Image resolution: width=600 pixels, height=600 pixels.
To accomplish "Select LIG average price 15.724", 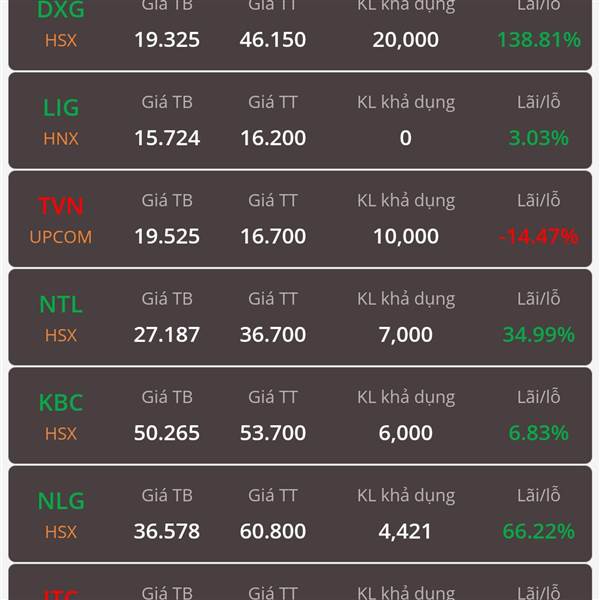I will 167,138.
